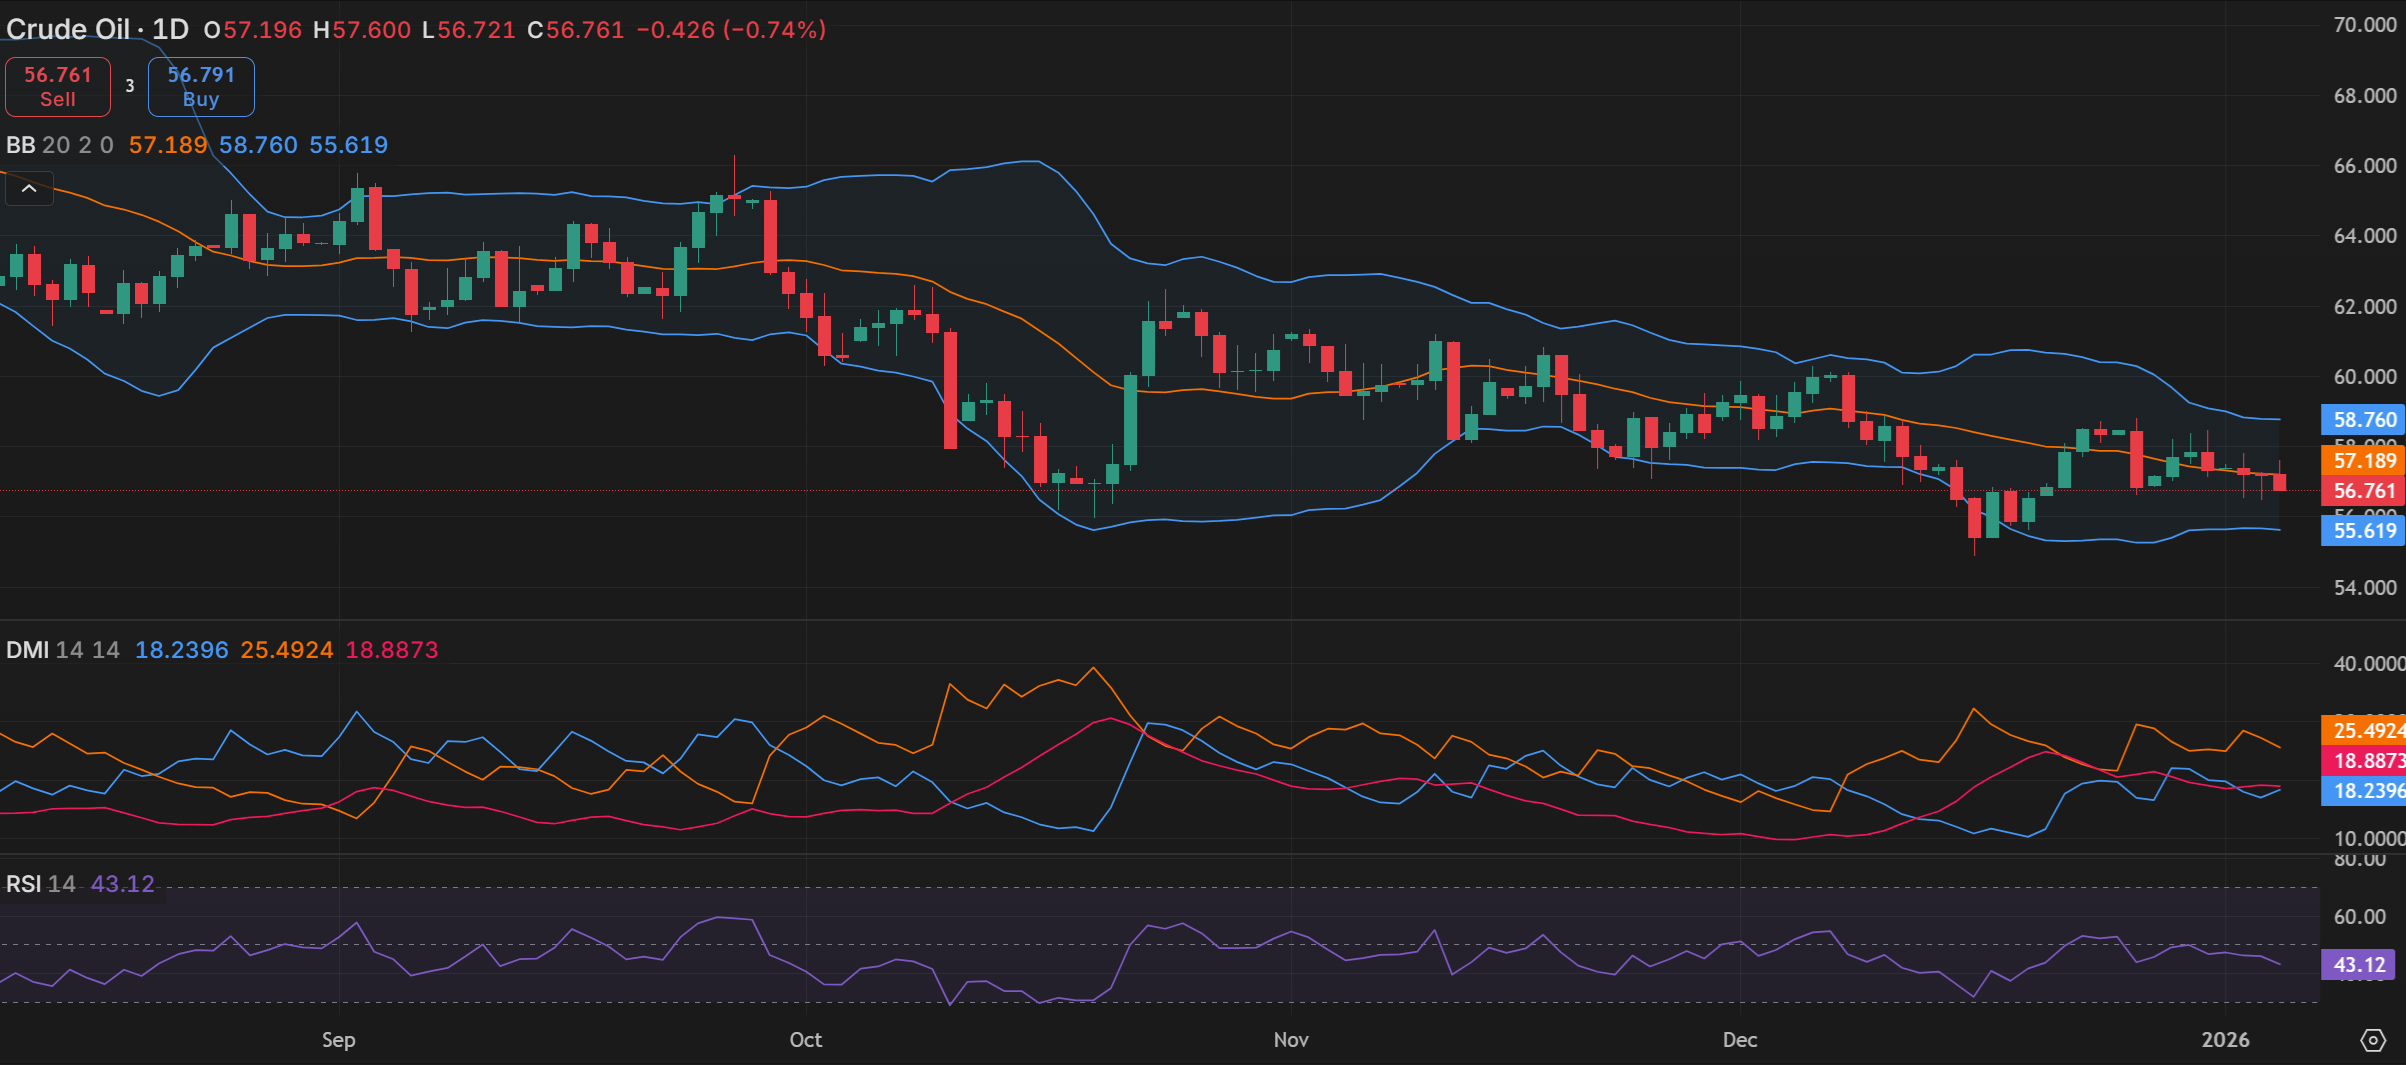The height and width of the screenshot is (1065, 2406).
Task: Click the blue 55.619 lower band label
Action: coord(2364,531)
